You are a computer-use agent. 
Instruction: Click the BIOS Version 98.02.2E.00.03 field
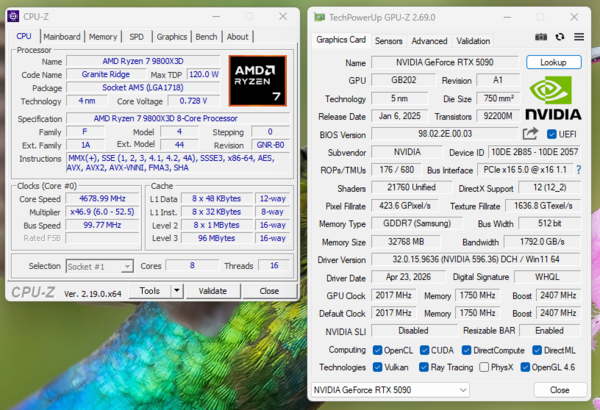click(x=445, y=134)
